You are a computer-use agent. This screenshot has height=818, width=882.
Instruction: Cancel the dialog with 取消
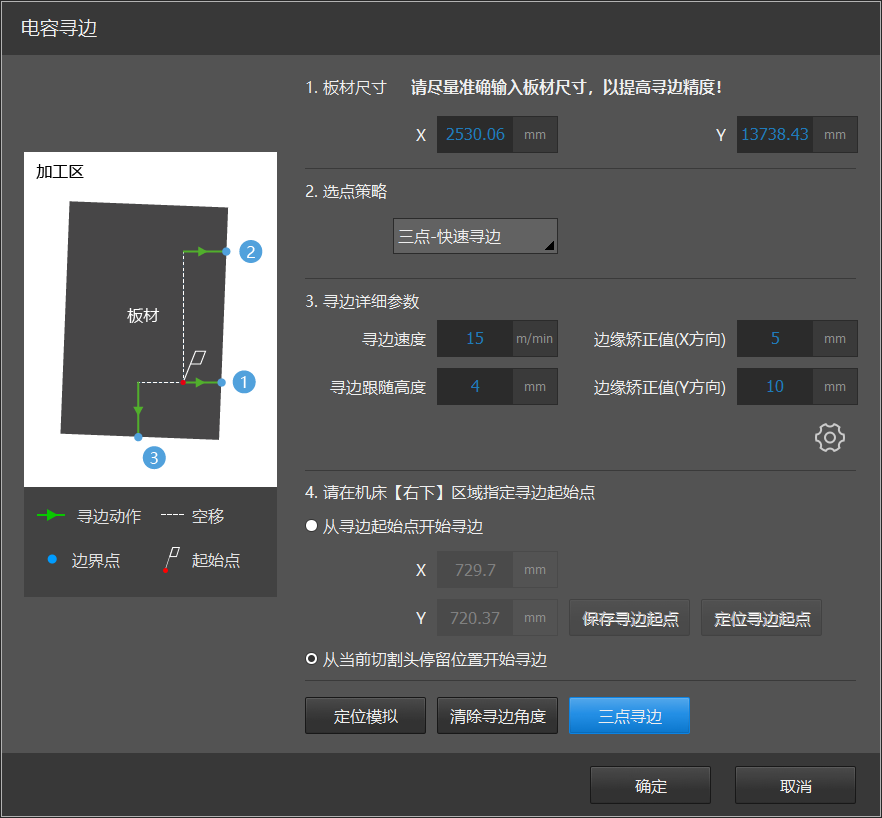pos(795,786)
